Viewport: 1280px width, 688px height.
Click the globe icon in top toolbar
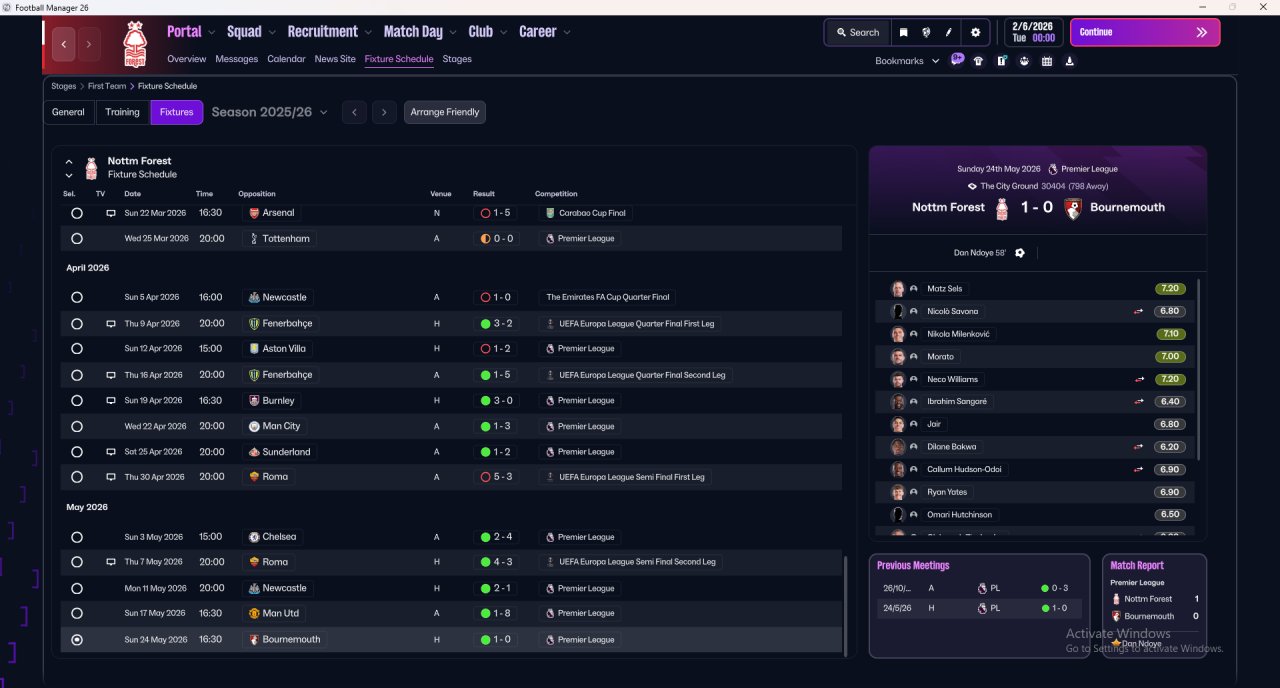click(x=926, y=32)
